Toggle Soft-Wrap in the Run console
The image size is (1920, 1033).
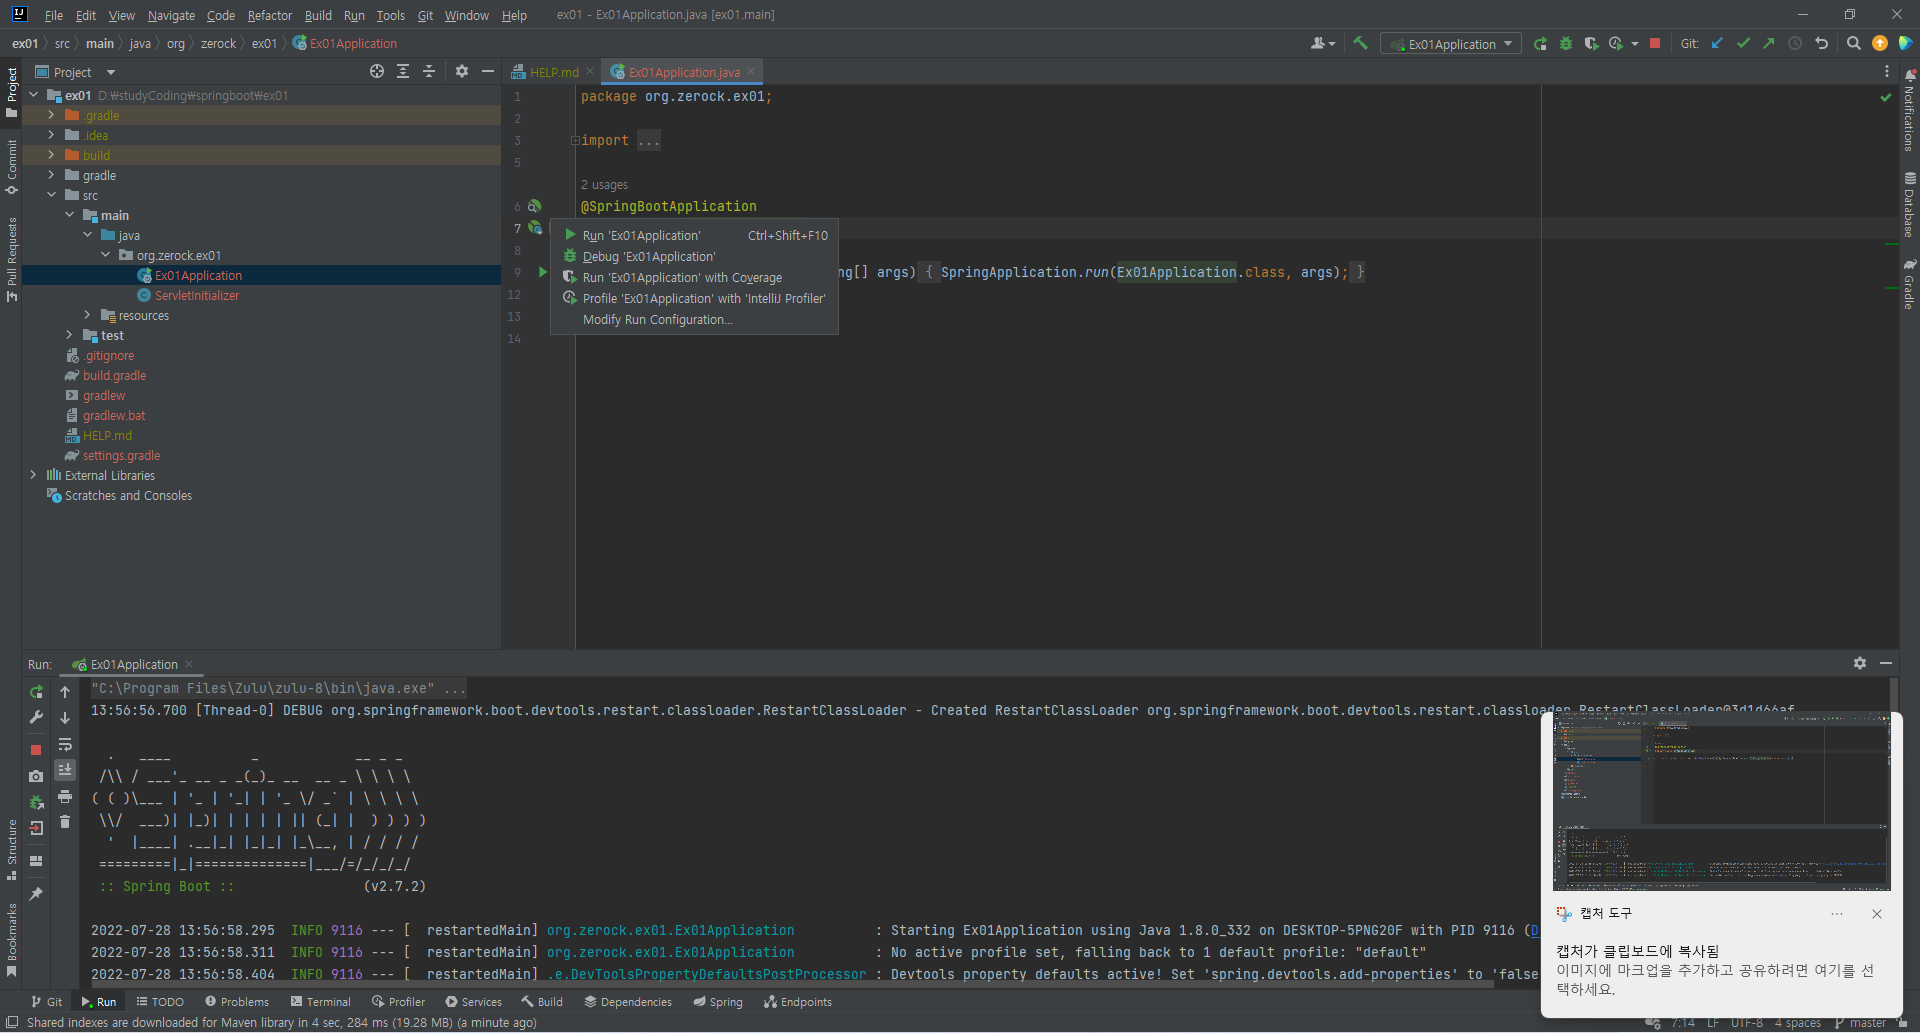tap(65, 744)
